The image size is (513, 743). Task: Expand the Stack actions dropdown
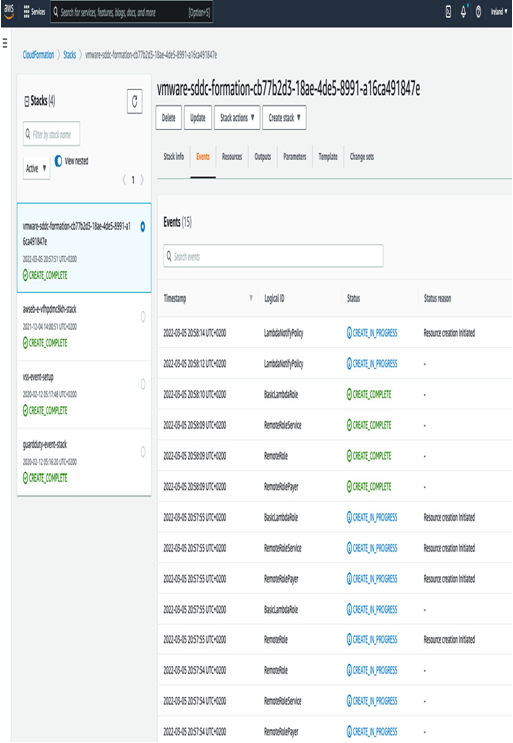coord(237,118)
